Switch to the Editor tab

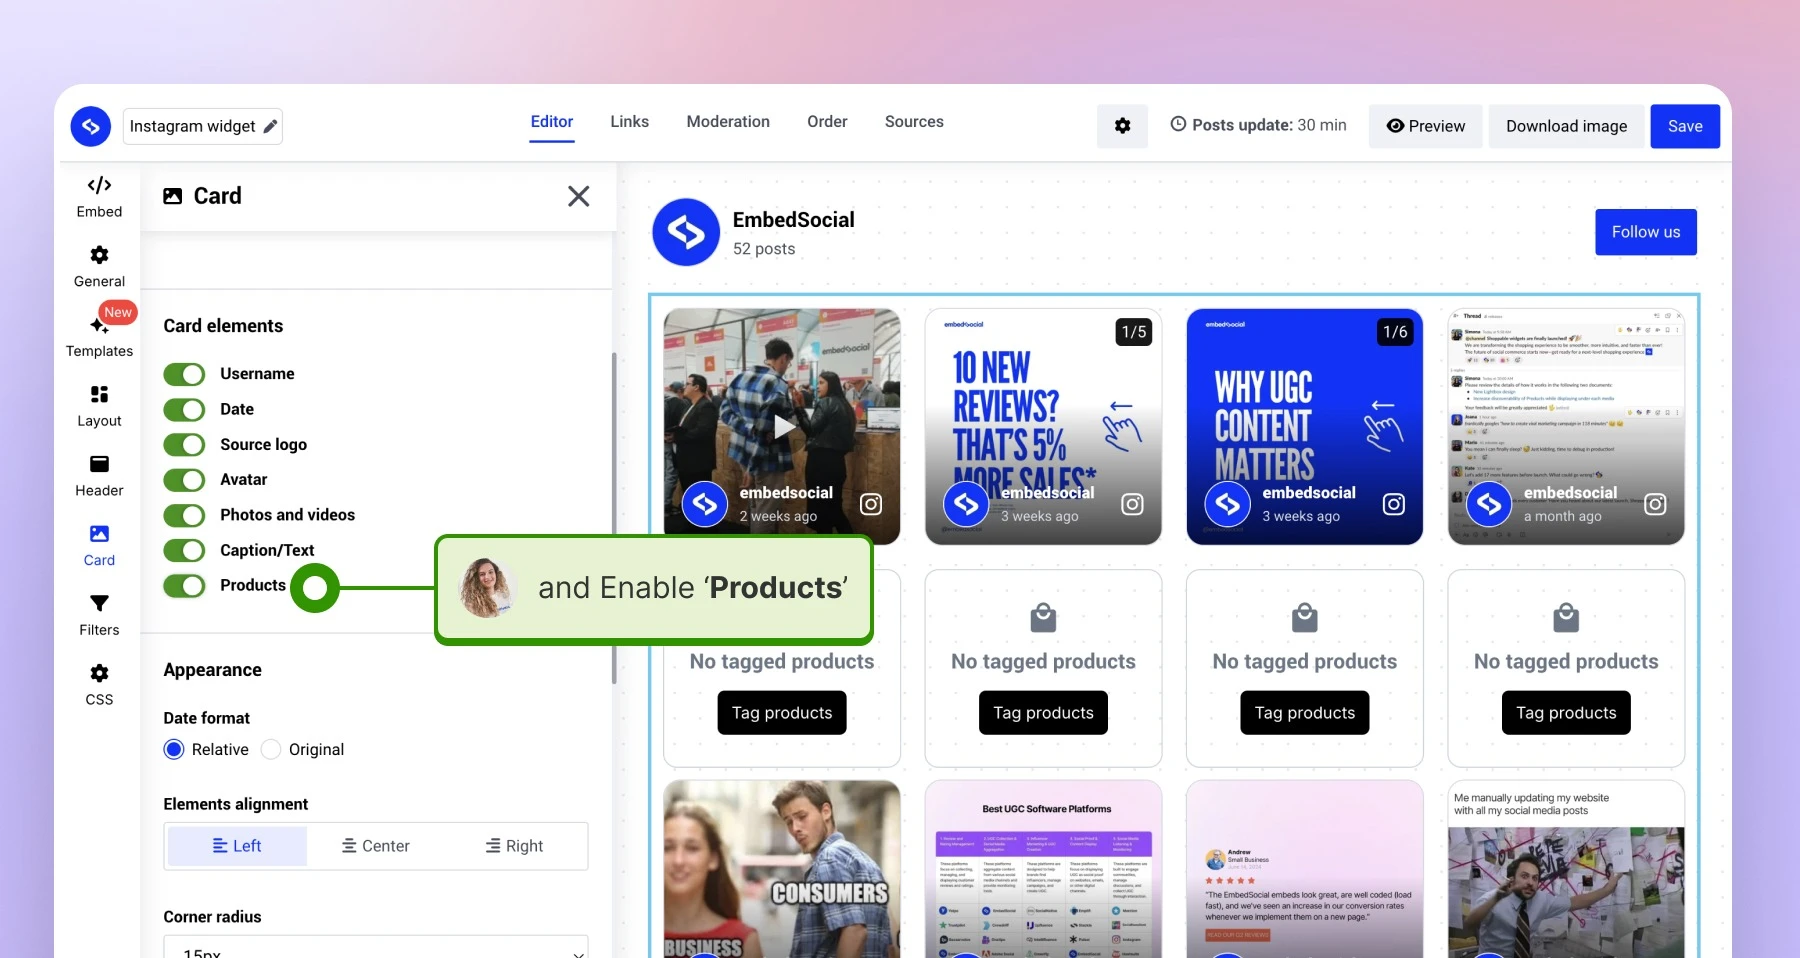(x=552, y=122)
